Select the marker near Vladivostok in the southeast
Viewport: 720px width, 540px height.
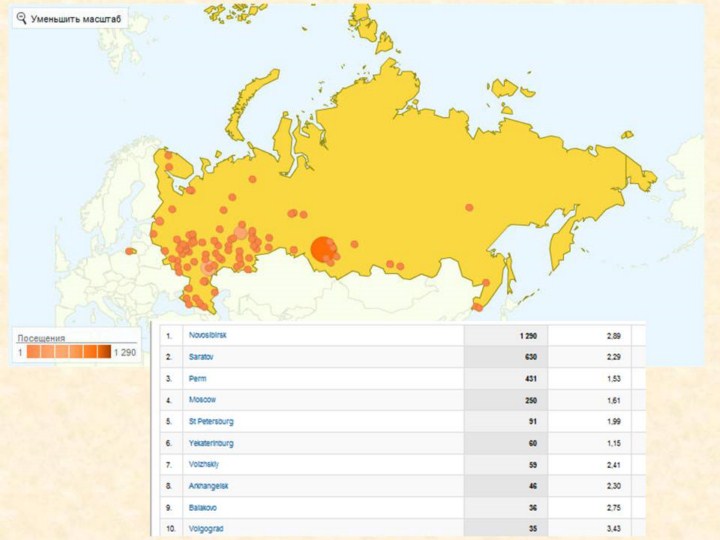(x=478, y=307)
